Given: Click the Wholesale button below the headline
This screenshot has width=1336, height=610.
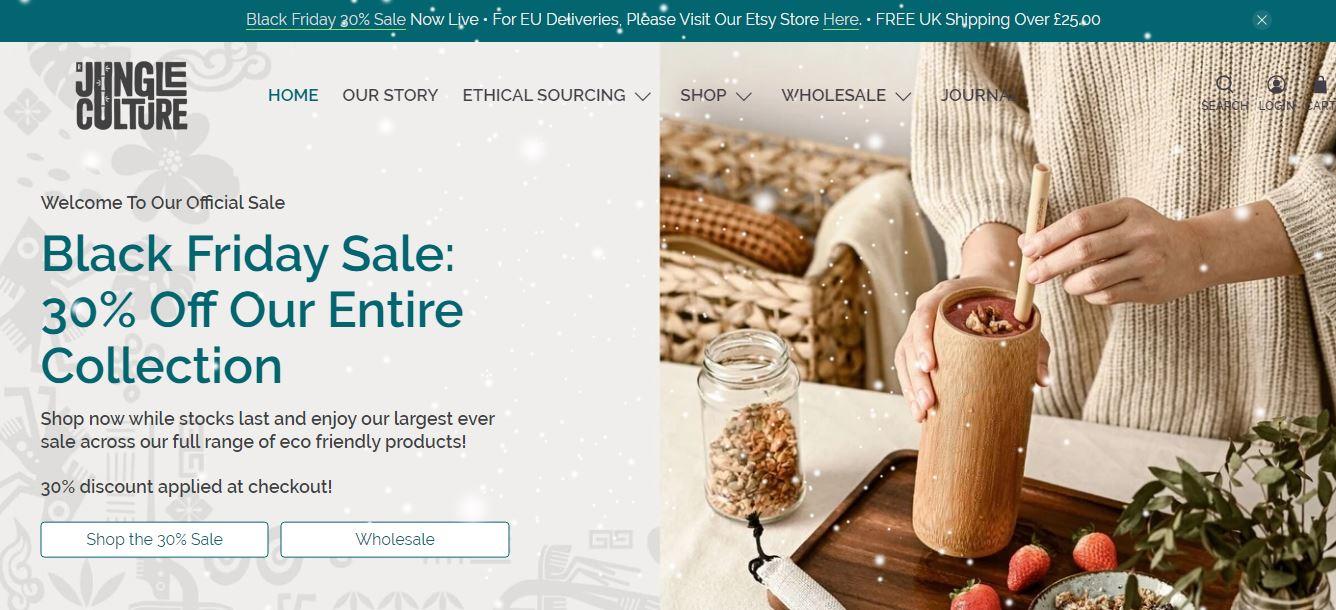Looking at the screenshot, I should 395,539.
